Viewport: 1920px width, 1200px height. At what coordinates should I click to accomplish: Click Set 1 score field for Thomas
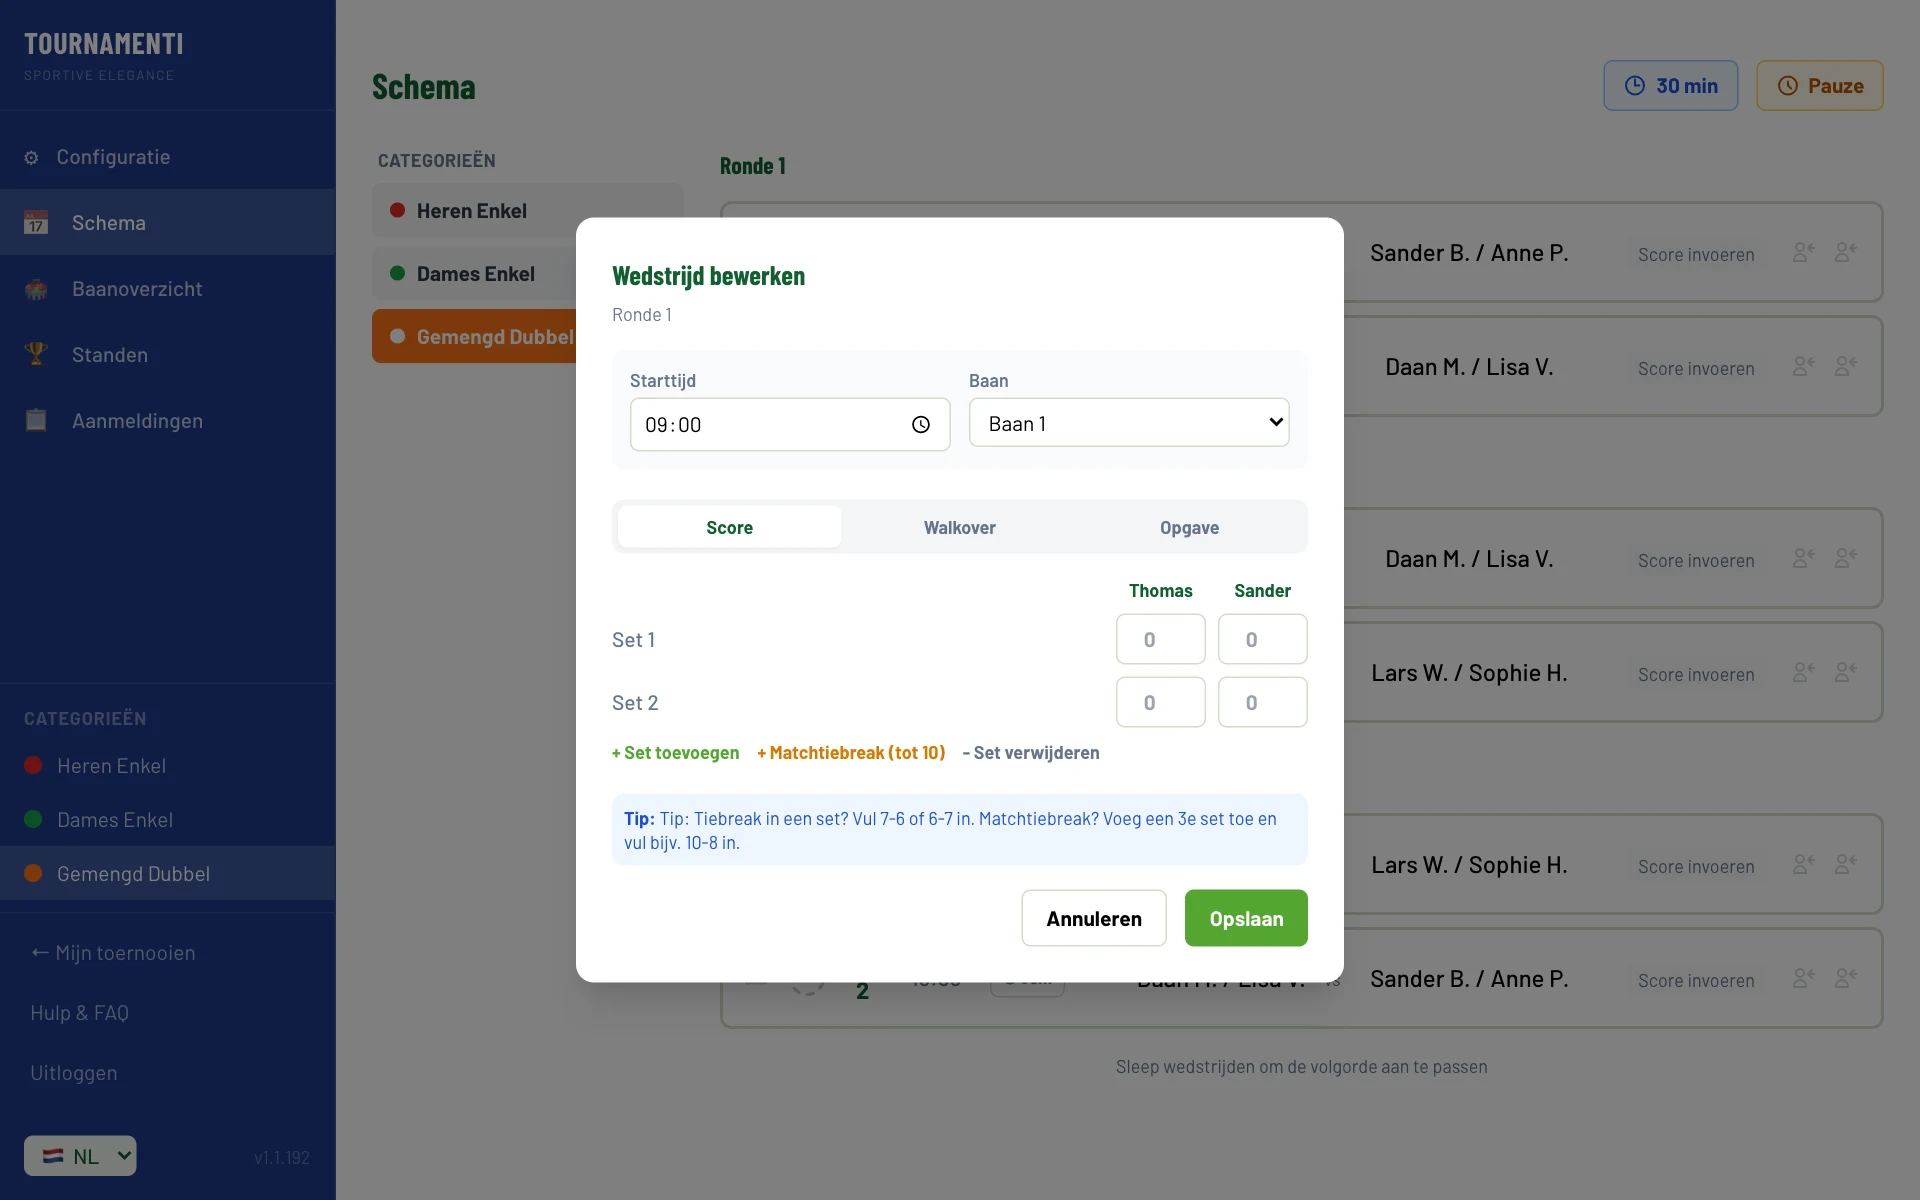pyautogui.click(x=1160, y=639)
